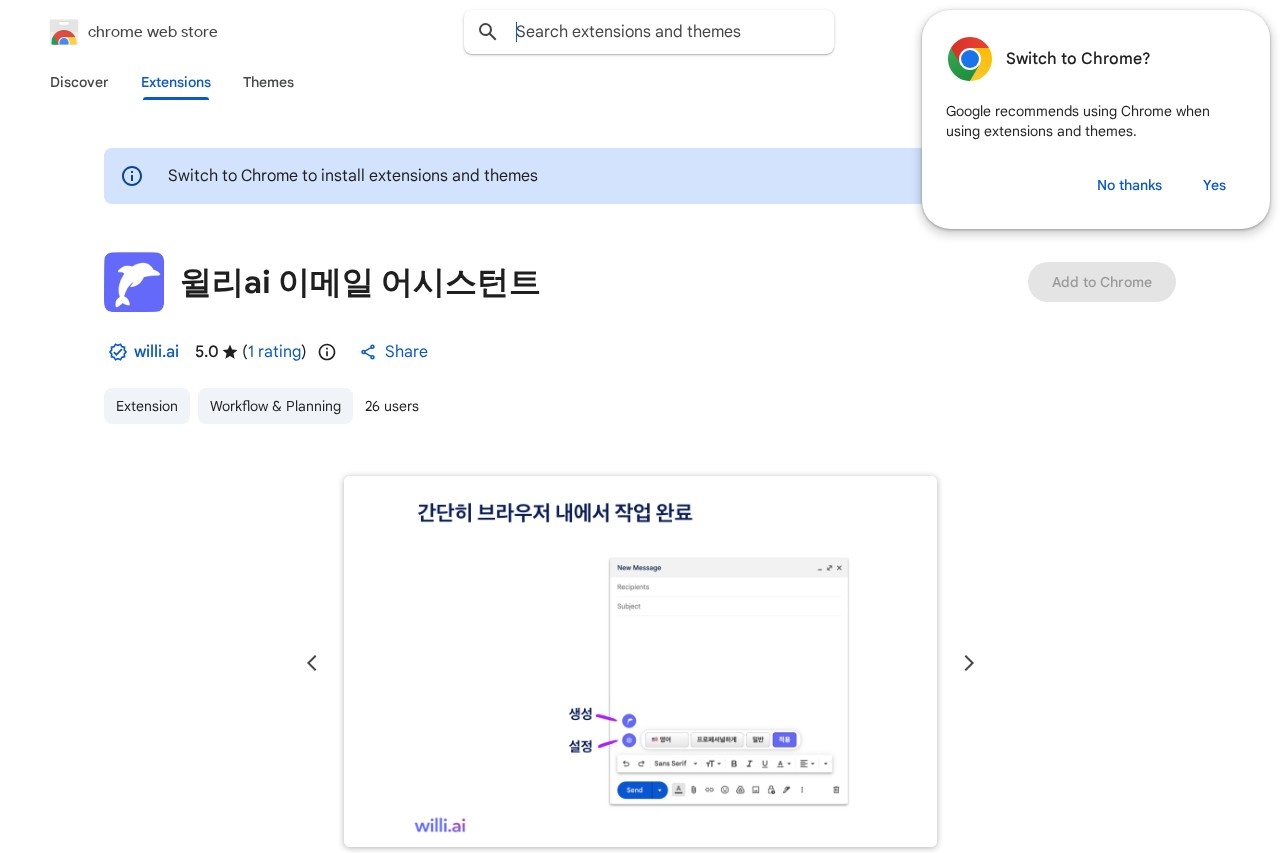
Task: Switch to the Themes tab
Action: point(268,83)
